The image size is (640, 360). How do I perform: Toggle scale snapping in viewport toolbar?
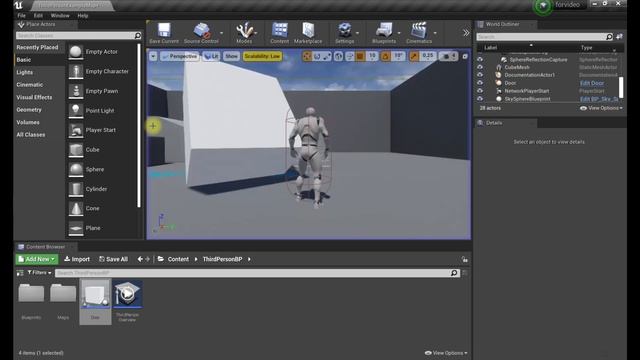coord(414,56)
